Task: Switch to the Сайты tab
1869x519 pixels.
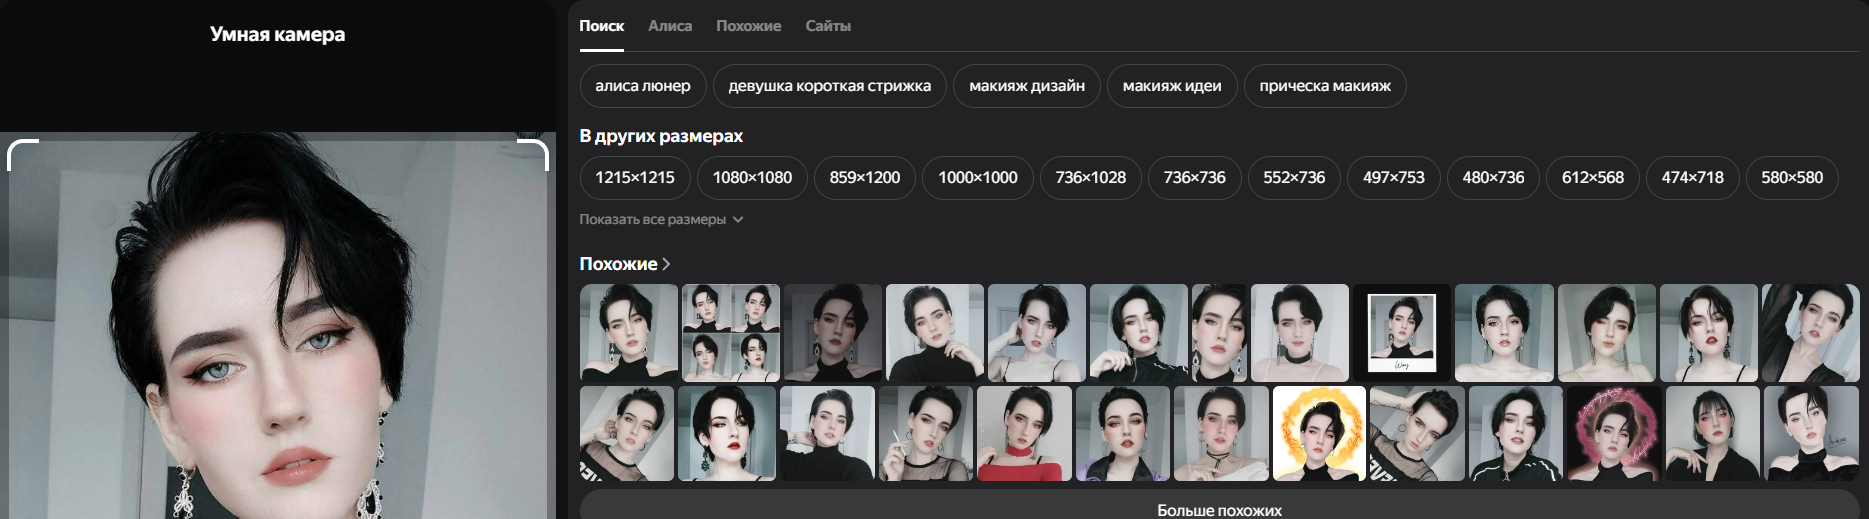Action: tap(828, 26)
